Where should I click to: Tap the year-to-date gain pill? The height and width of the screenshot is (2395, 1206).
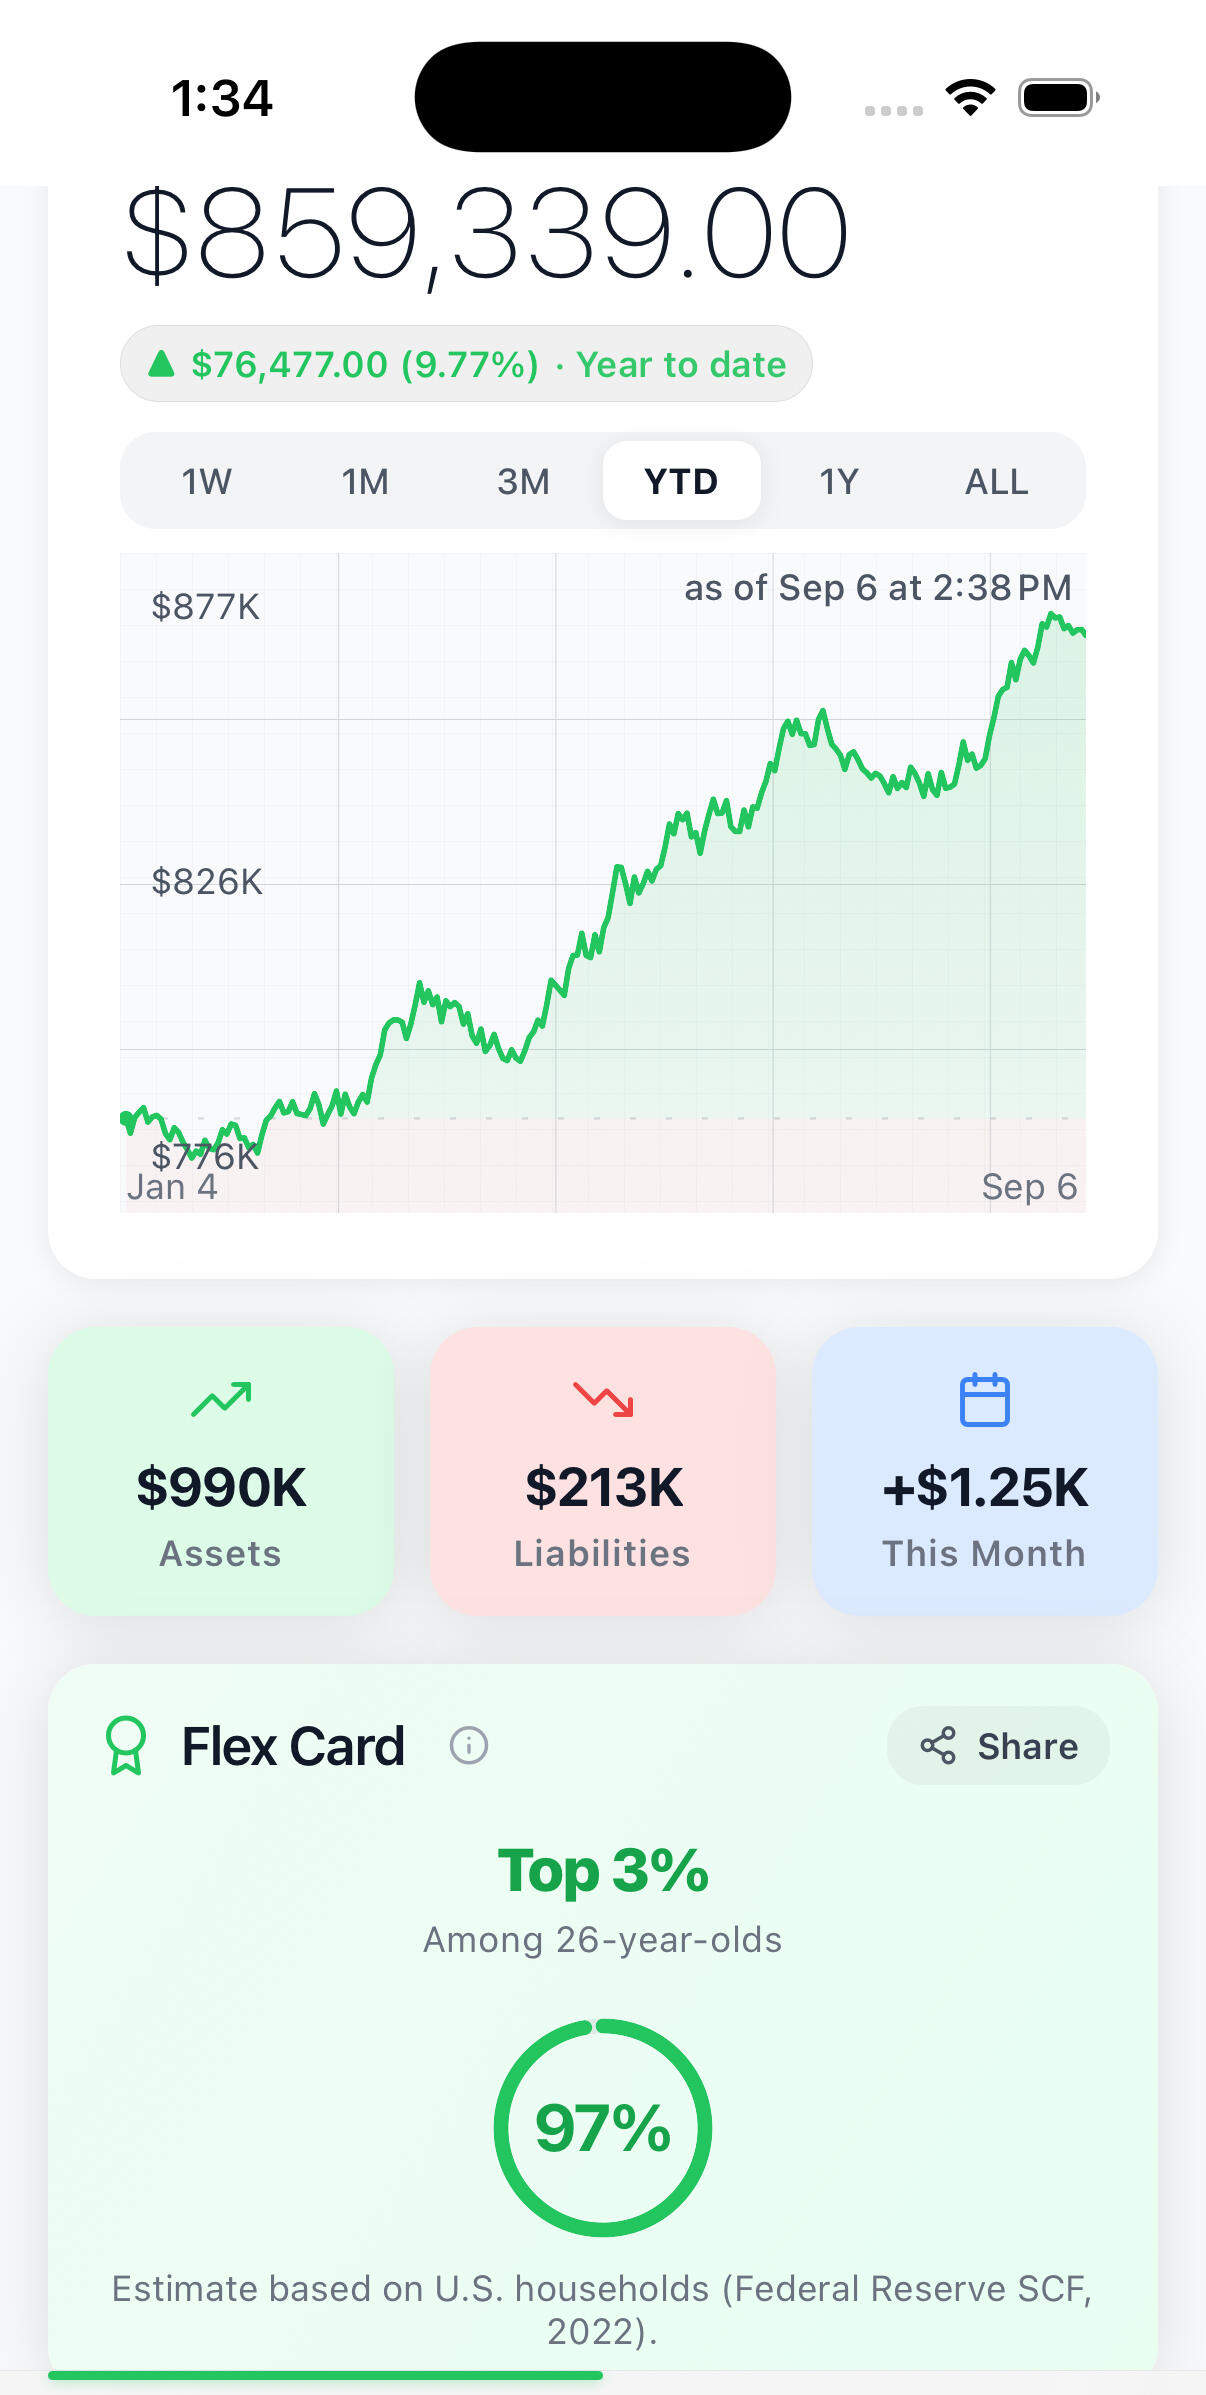tap(466, 364)
